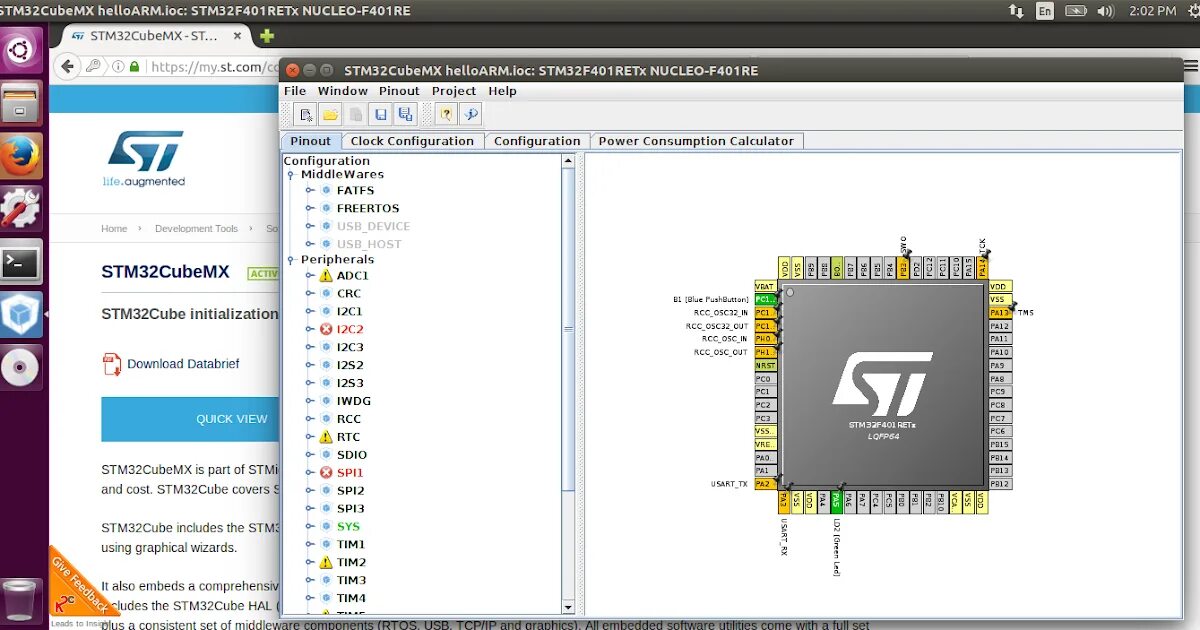1200x630 pixels.
Task: Select the PB3 pin labeled SWO
Action: point(903,267)
